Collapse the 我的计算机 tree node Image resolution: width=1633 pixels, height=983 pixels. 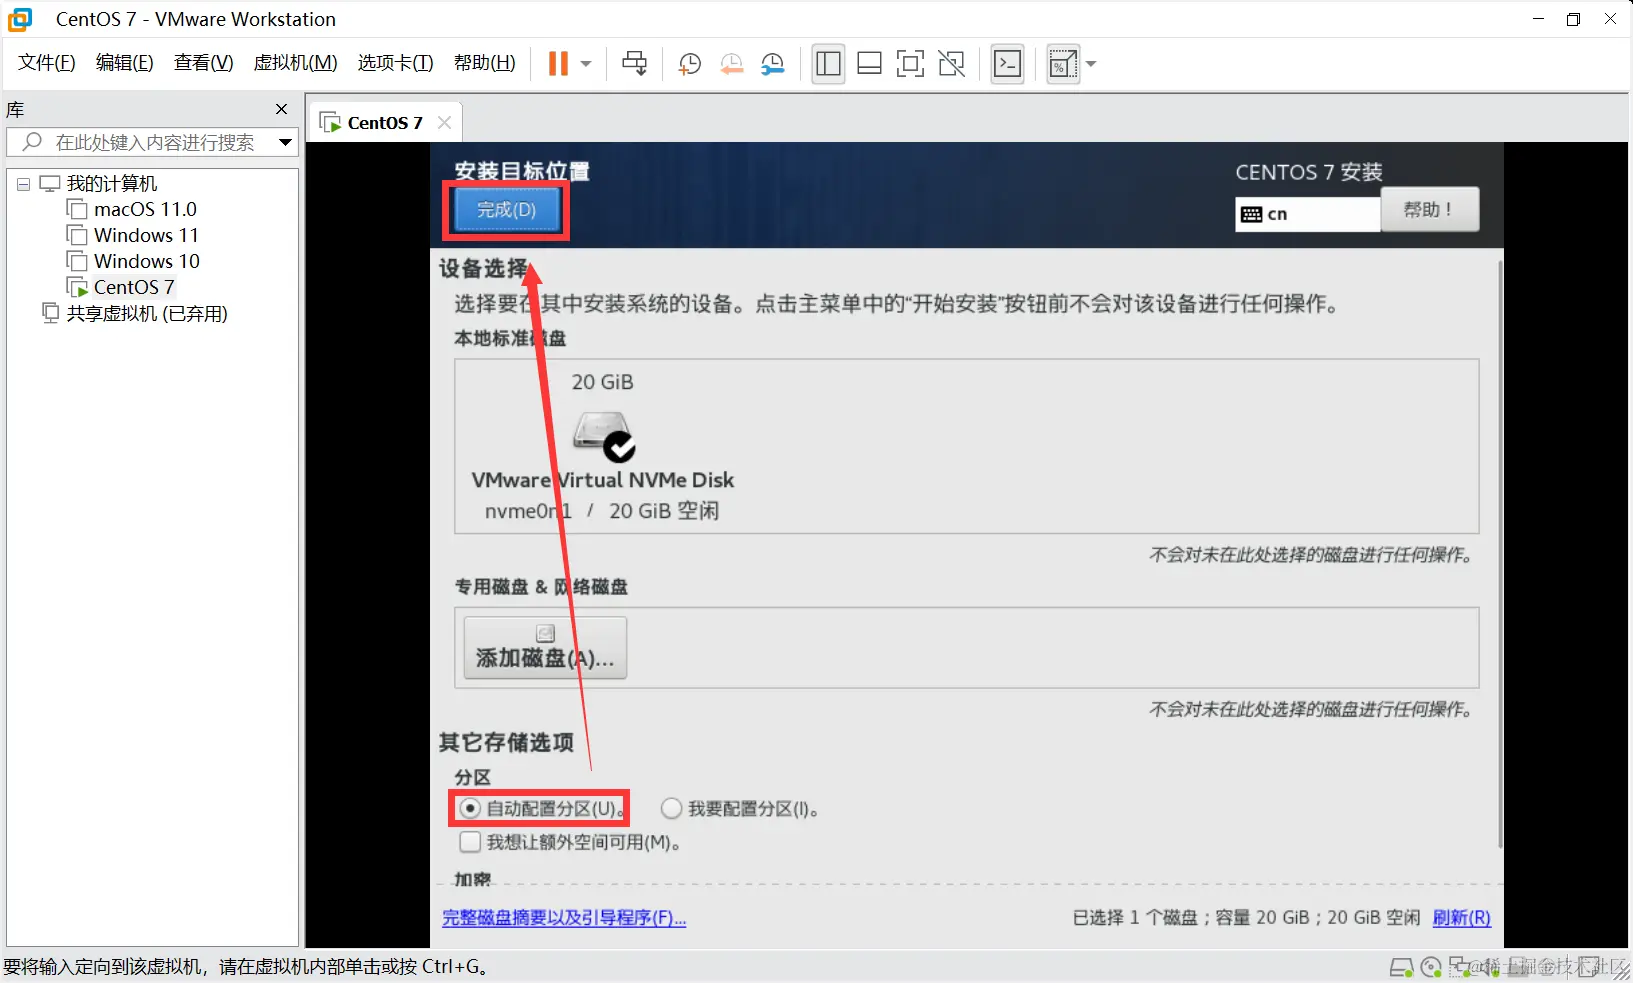tap(23, 184)
